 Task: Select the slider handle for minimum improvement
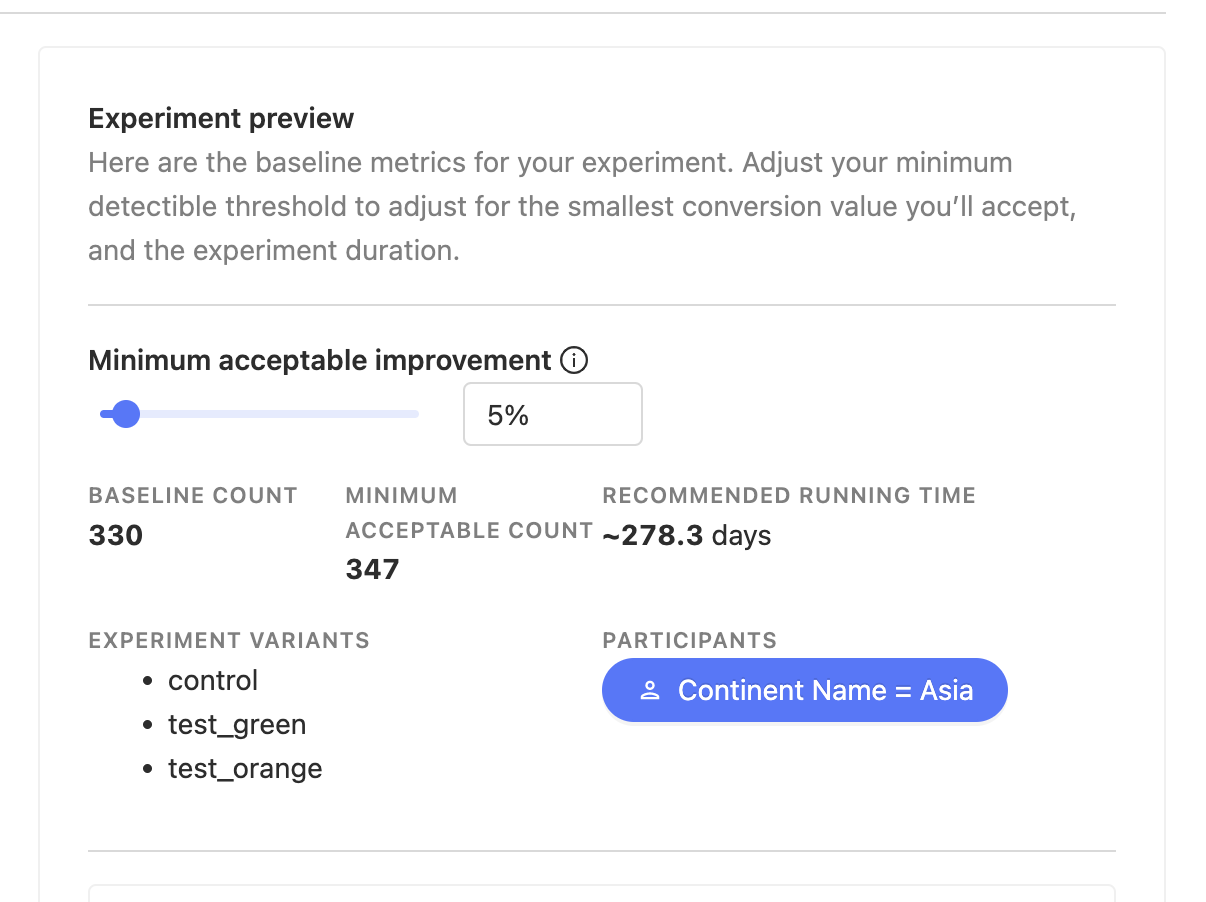pyautogui.click(x=124, y=413)
